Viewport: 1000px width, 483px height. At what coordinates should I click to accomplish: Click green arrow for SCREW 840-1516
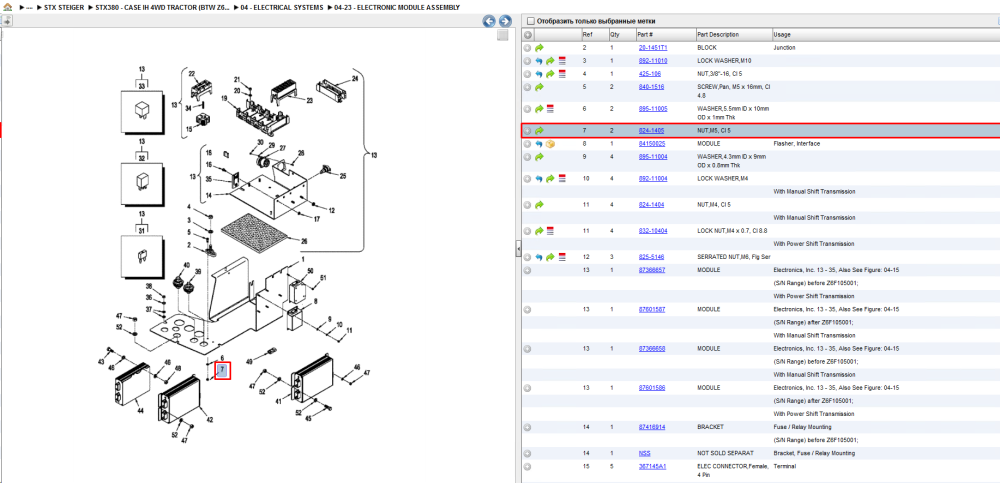(x=539, y=87)
